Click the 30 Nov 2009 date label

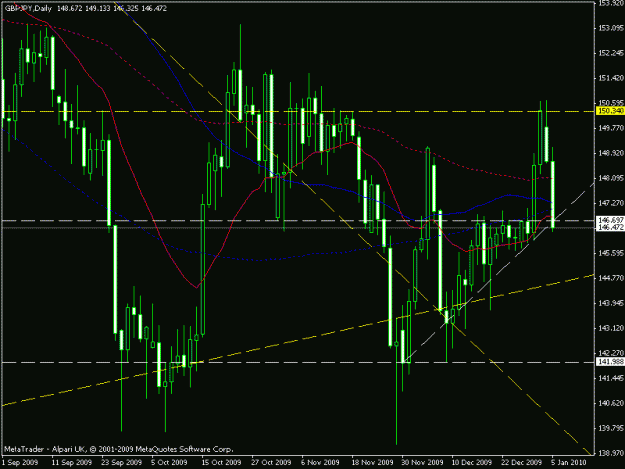click(422, 462)
